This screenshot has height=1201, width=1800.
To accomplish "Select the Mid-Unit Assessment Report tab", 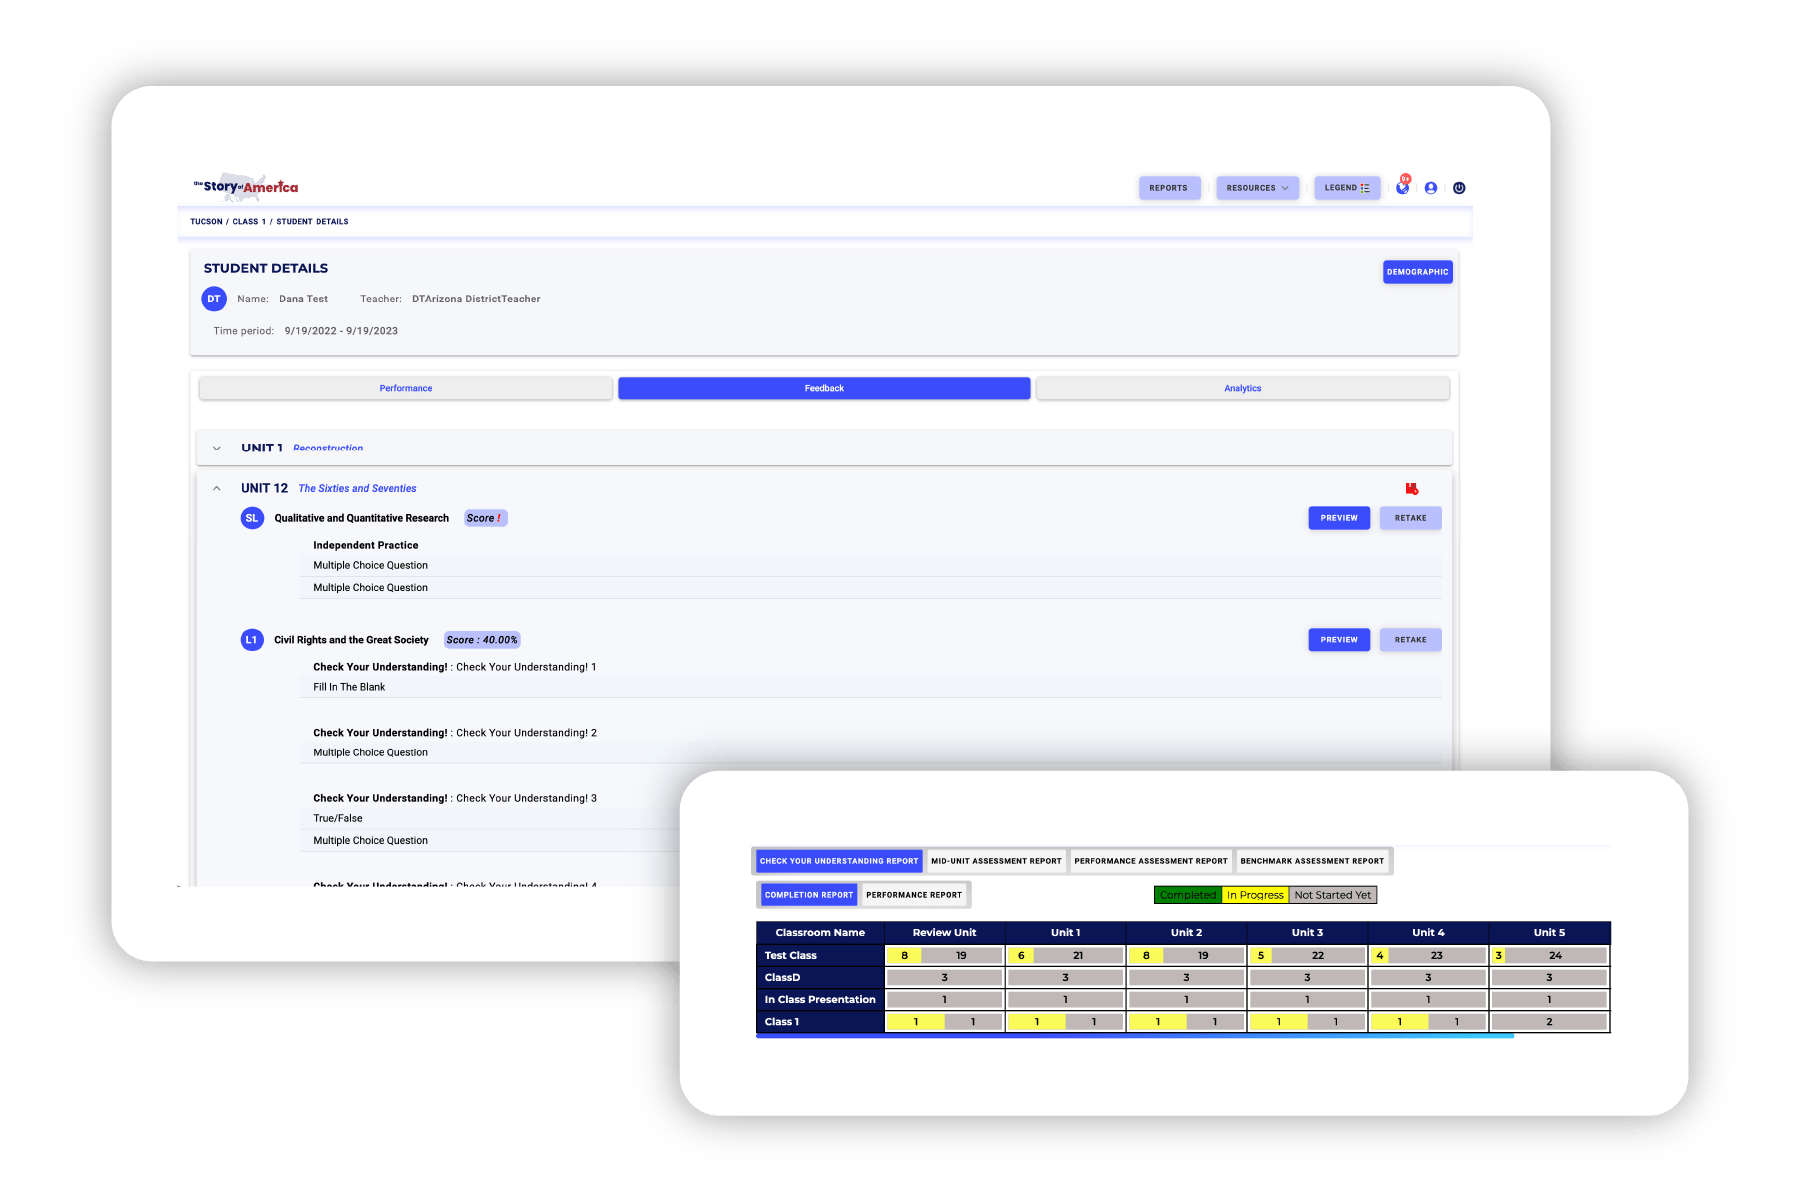I will (x=996, y=860).
